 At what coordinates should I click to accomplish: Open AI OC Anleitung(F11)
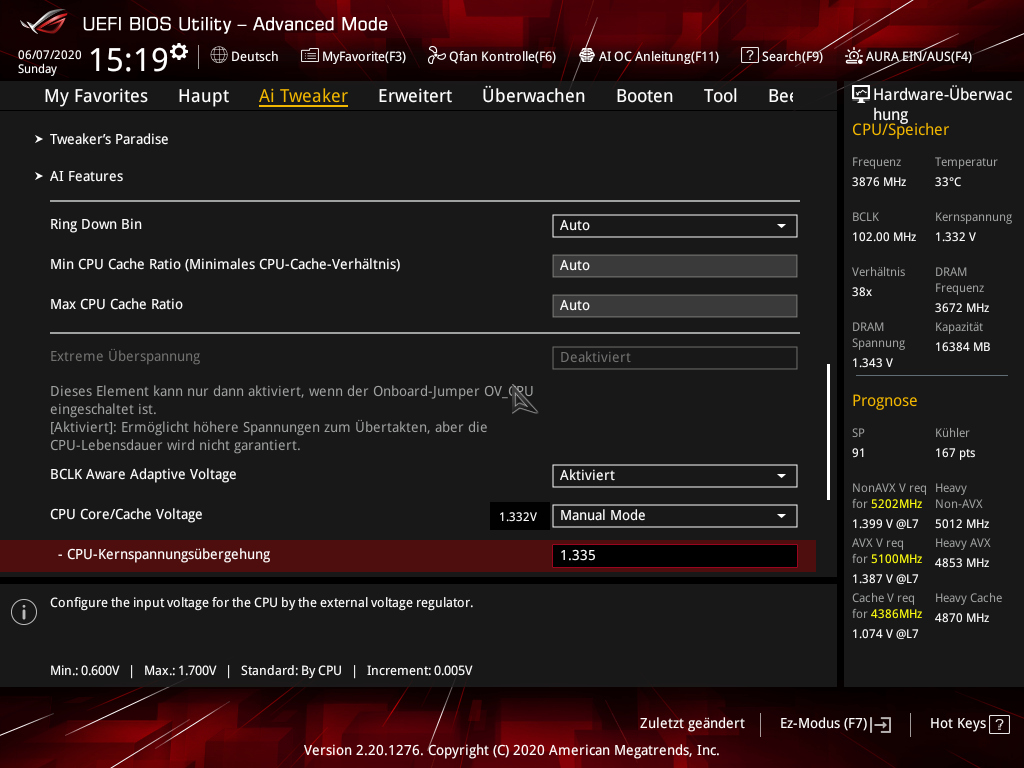[x=649, y=56]
